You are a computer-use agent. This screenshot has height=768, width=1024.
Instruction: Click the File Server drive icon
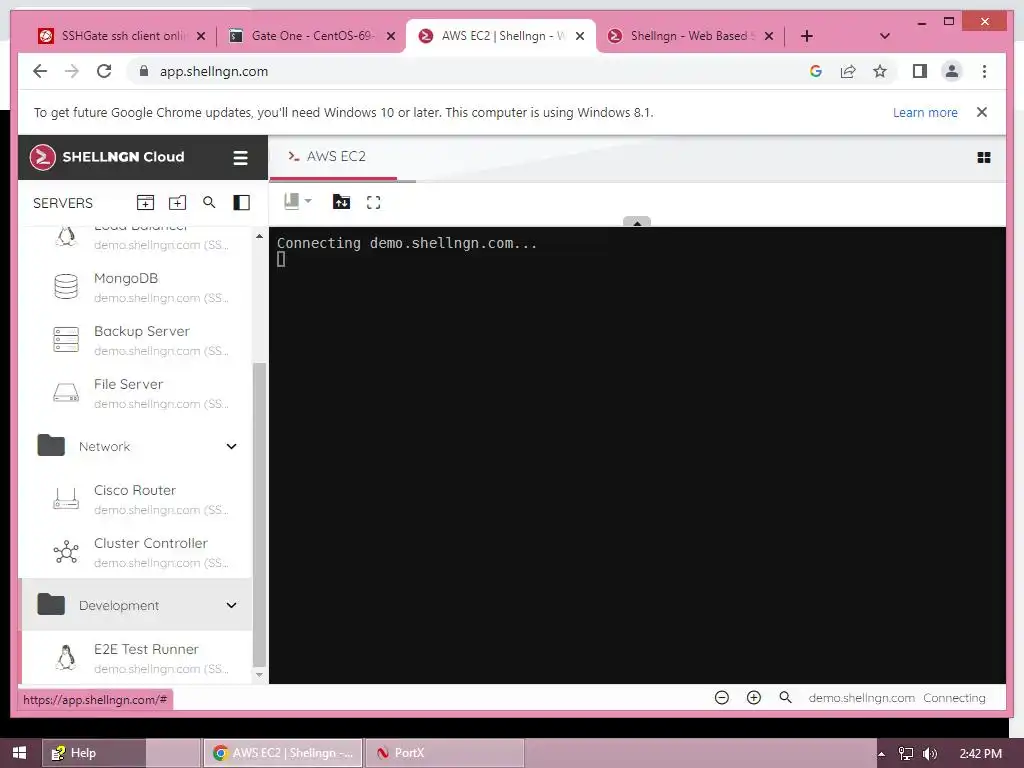point(66,392)
